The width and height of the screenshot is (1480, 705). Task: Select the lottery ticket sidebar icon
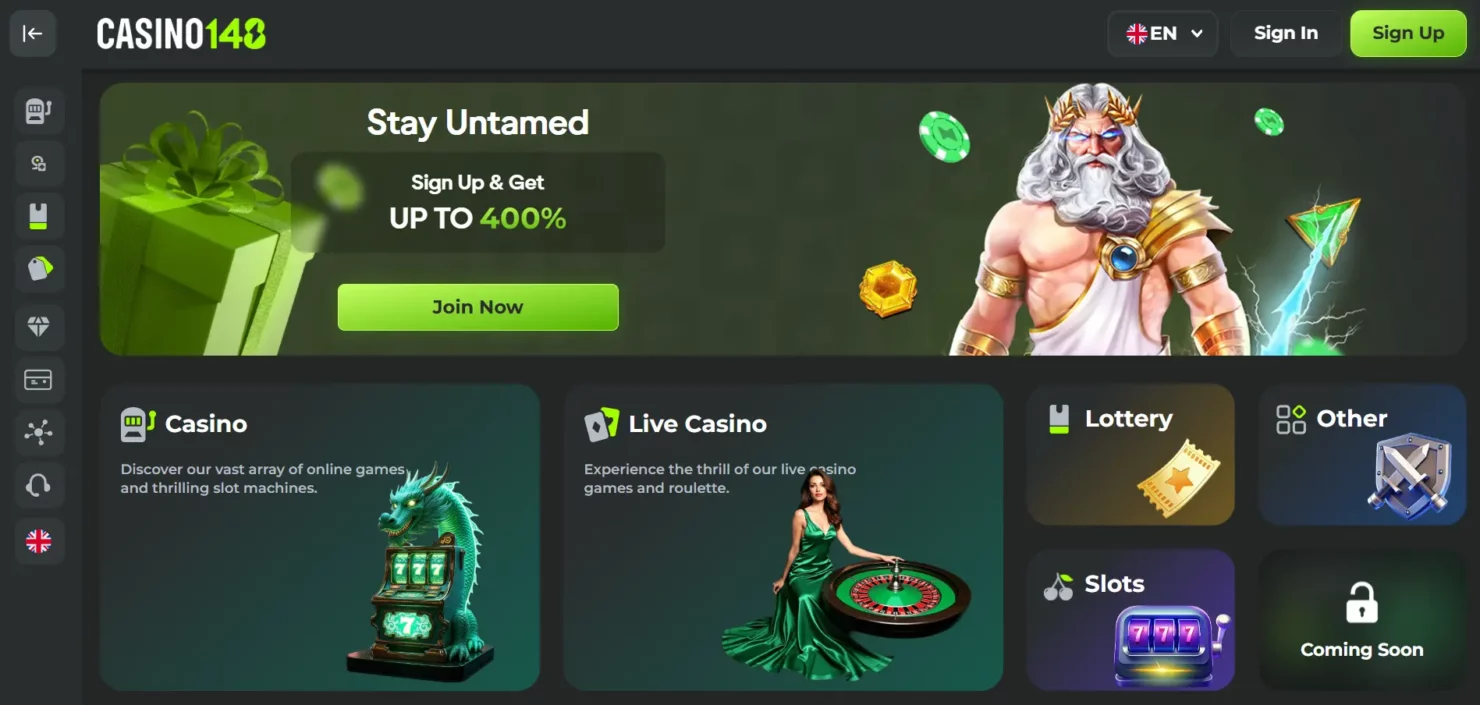coord(39,216)
